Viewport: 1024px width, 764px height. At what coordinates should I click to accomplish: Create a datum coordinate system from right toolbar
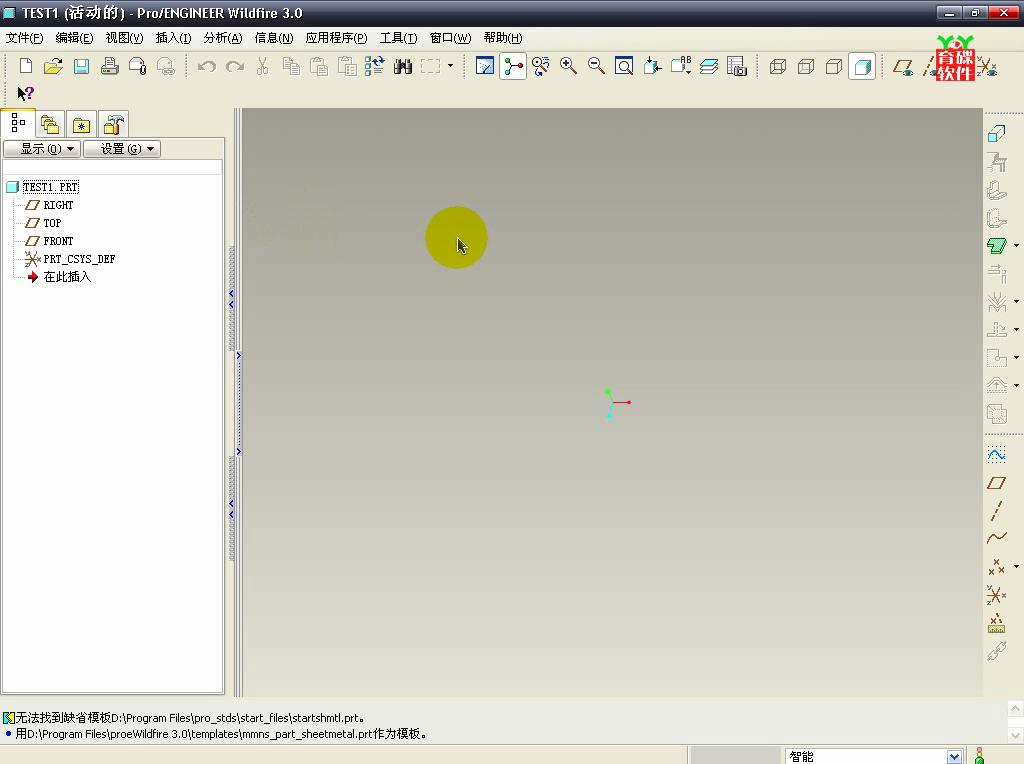(997, 594)
